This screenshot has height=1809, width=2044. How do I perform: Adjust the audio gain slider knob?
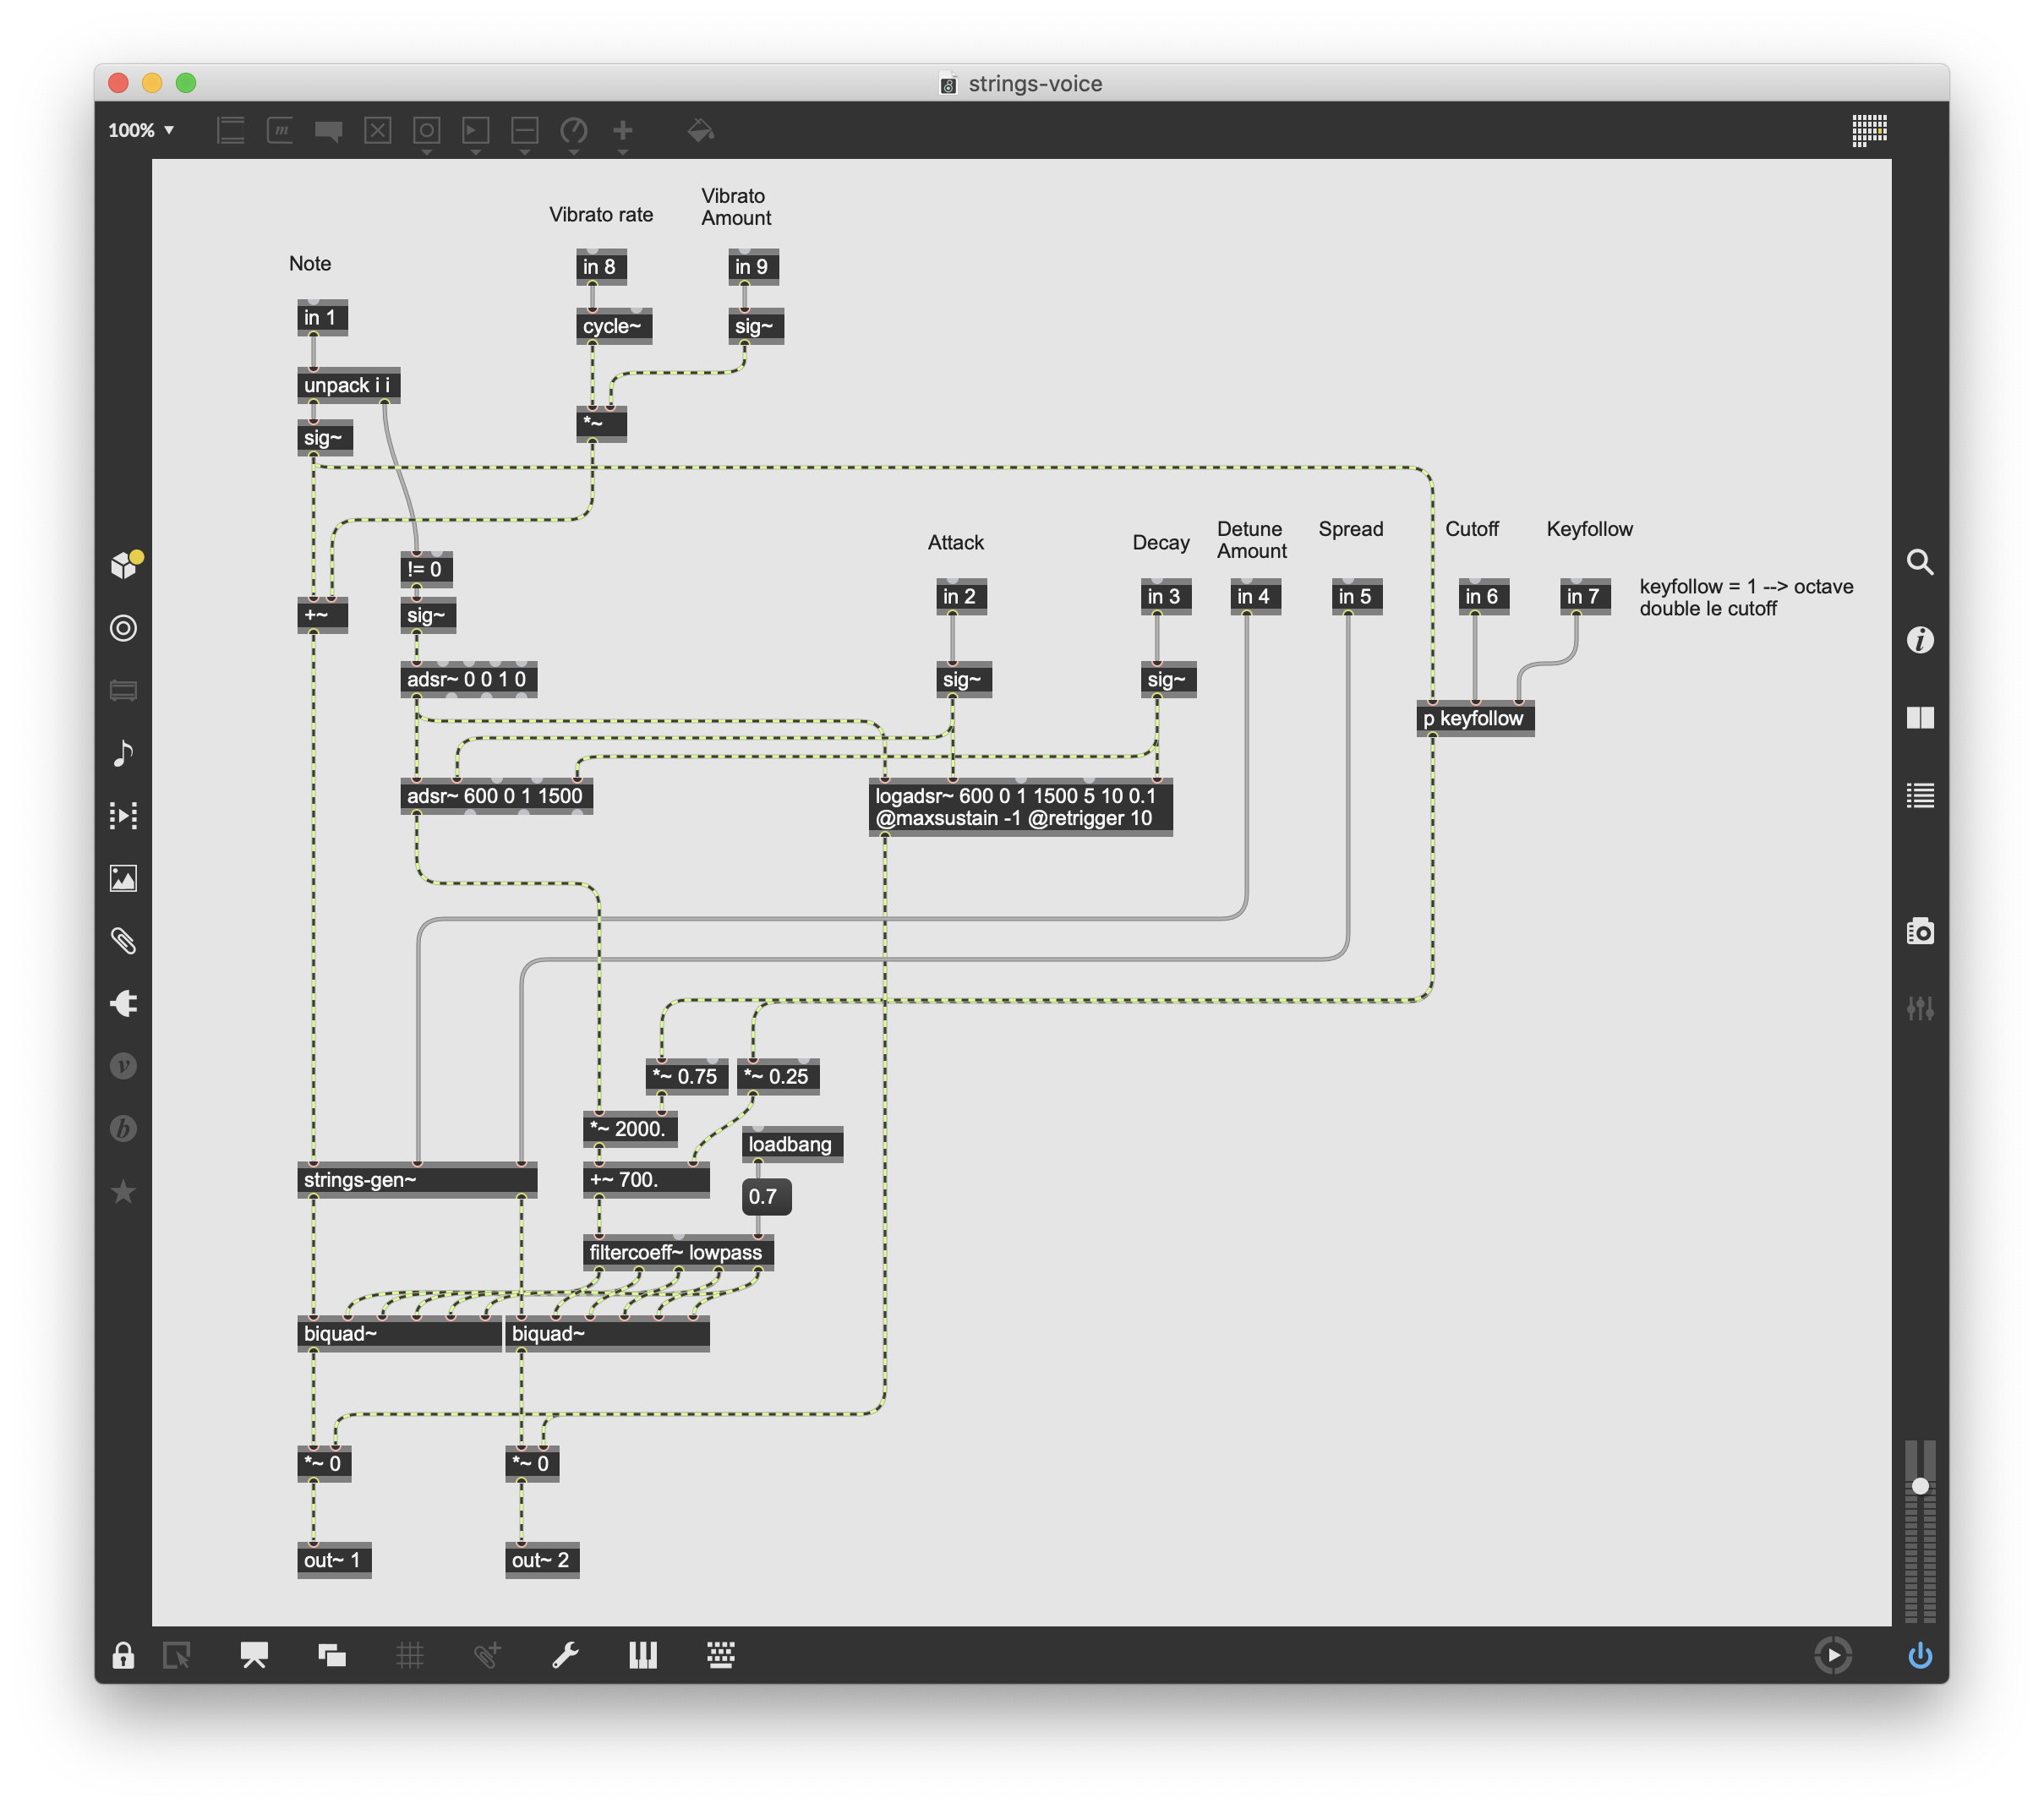(x=1919, y=1486)
